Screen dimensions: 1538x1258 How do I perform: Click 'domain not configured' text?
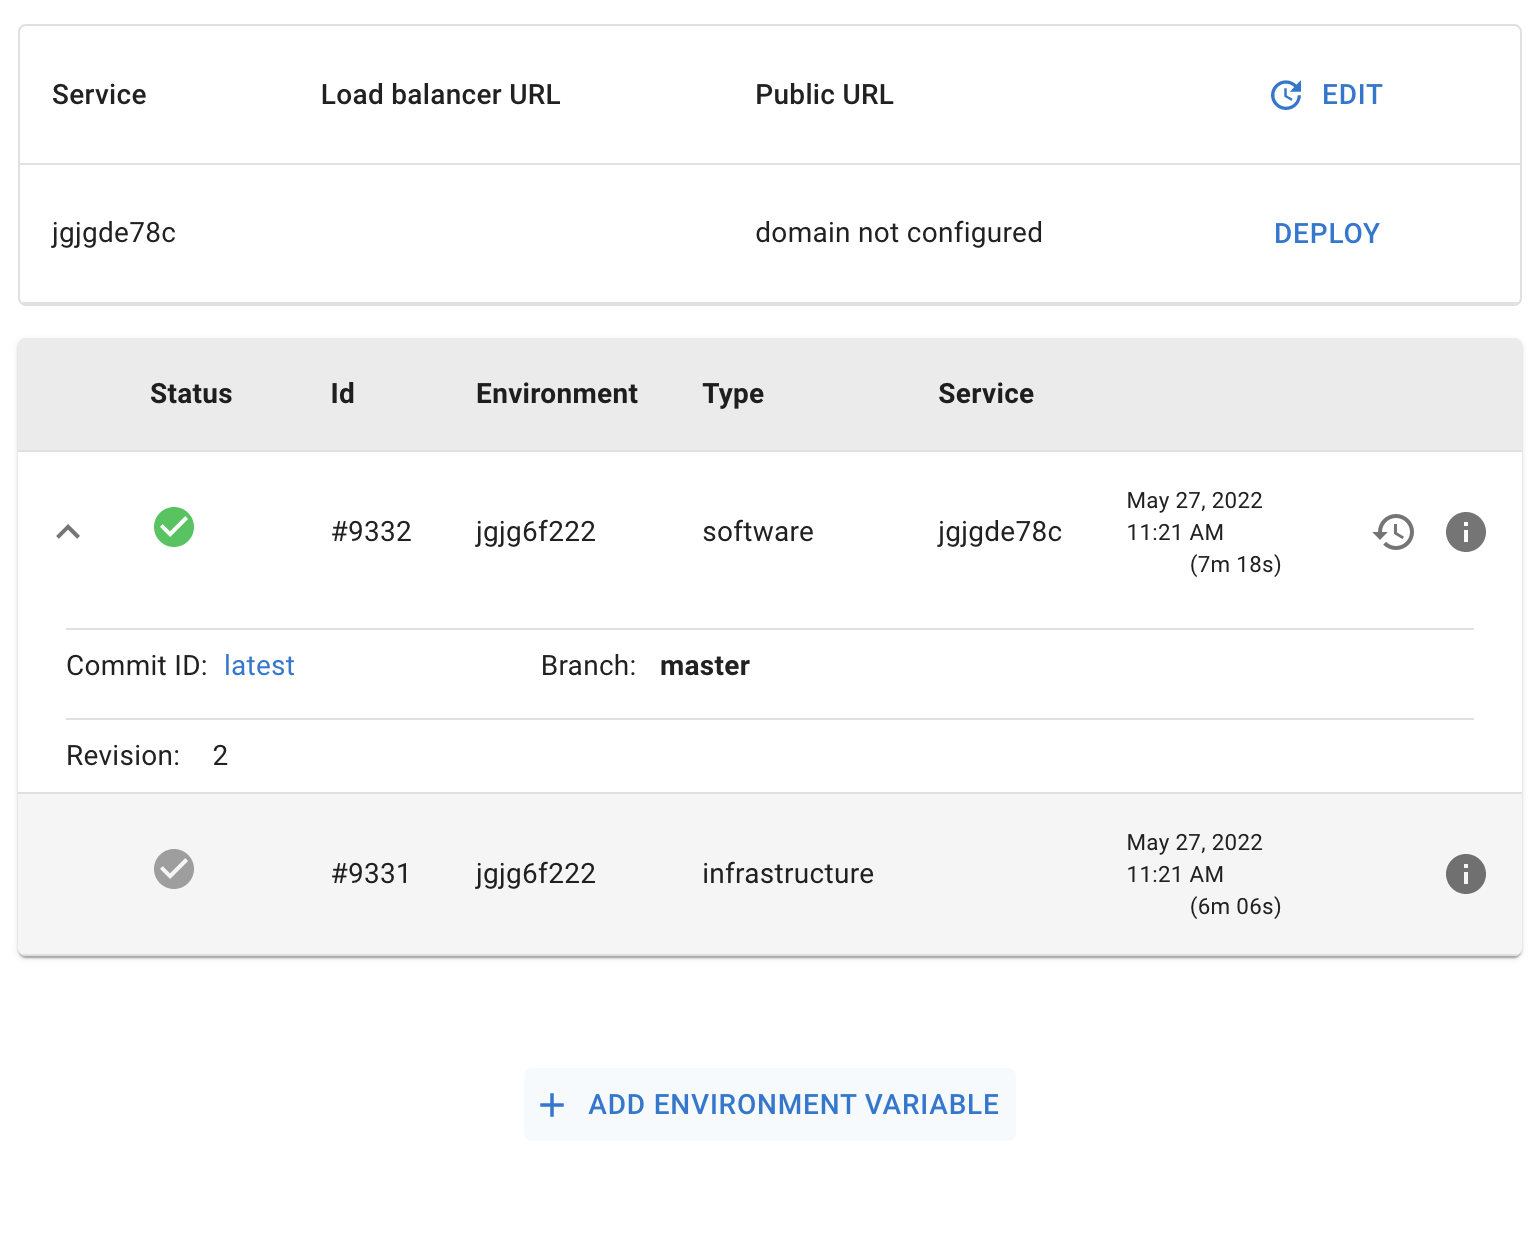tap(899, 233)
